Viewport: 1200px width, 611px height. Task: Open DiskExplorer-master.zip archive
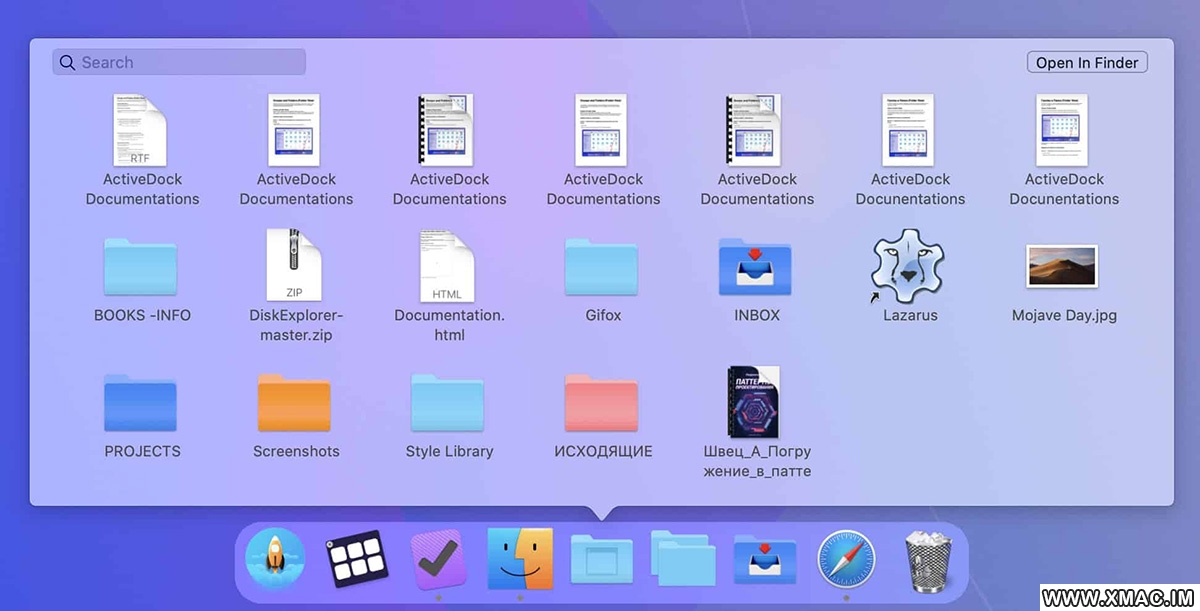(x=295, y=265)
